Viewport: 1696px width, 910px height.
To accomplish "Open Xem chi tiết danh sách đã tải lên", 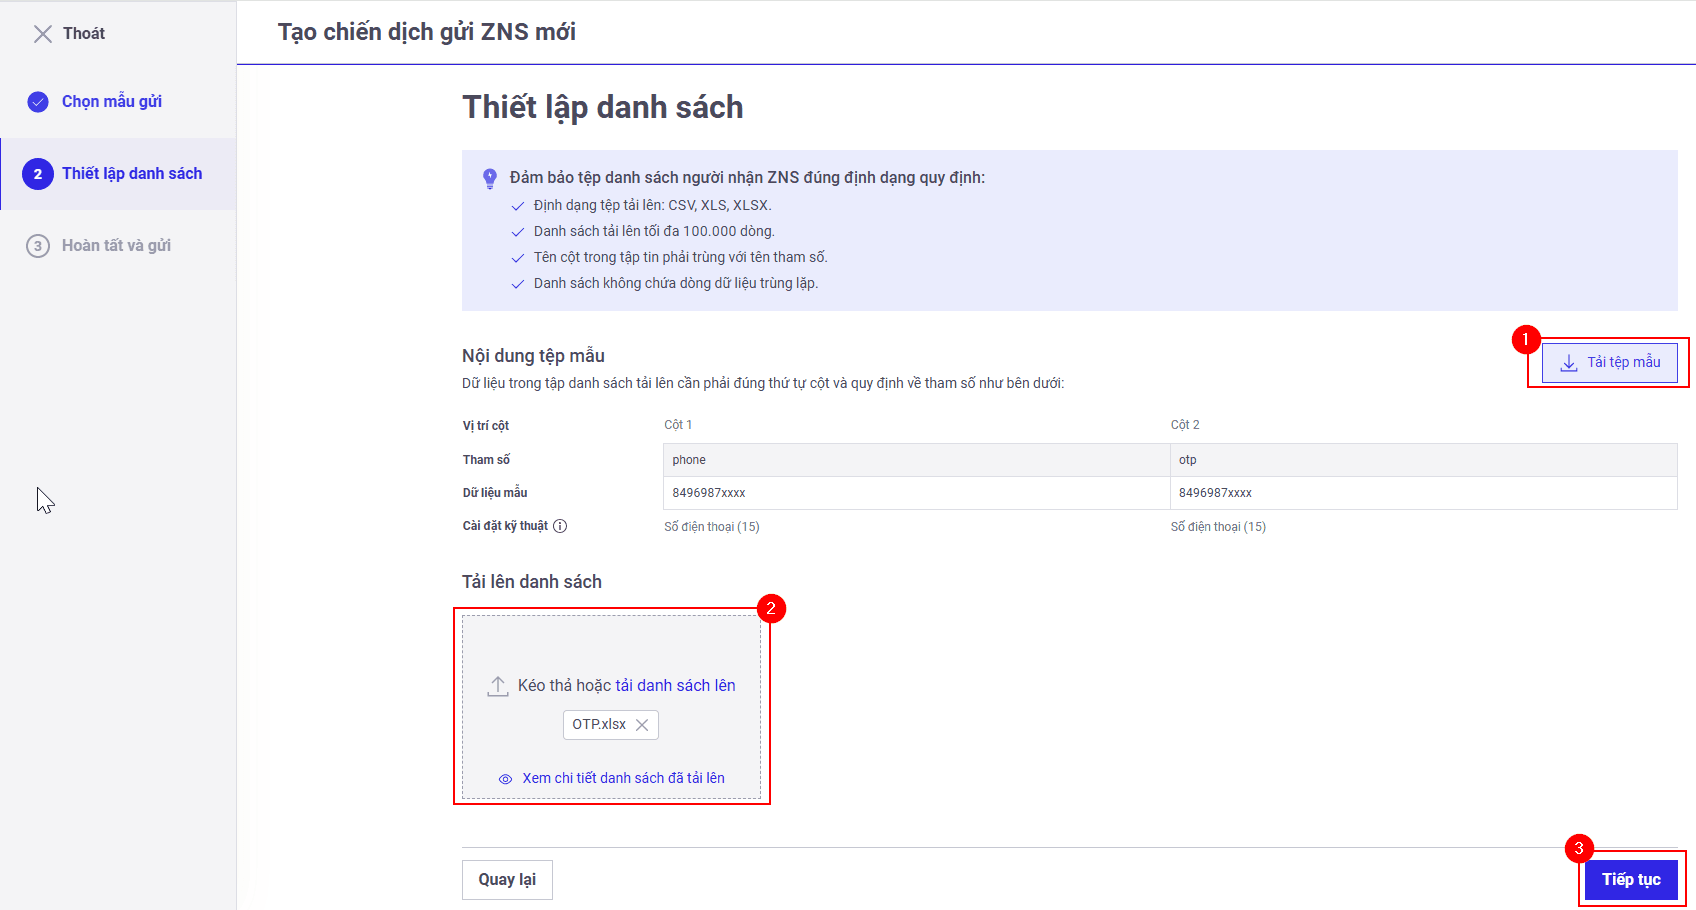I will [x=623, y=778].
